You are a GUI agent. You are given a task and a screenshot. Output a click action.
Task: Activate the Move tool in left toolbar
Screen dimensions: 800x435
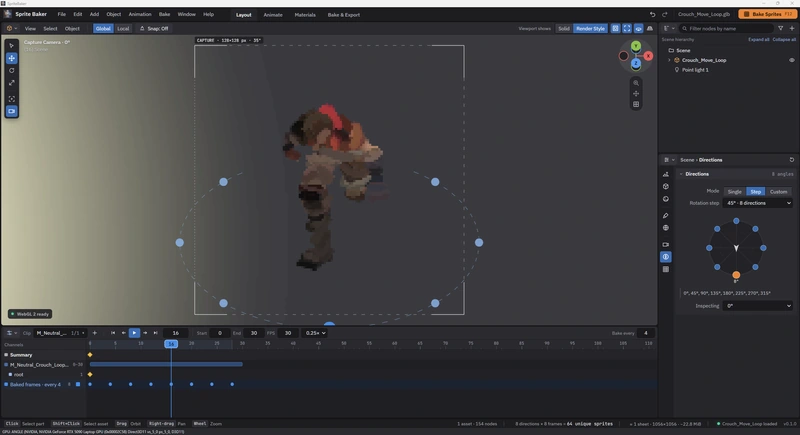tap(11, 58)
